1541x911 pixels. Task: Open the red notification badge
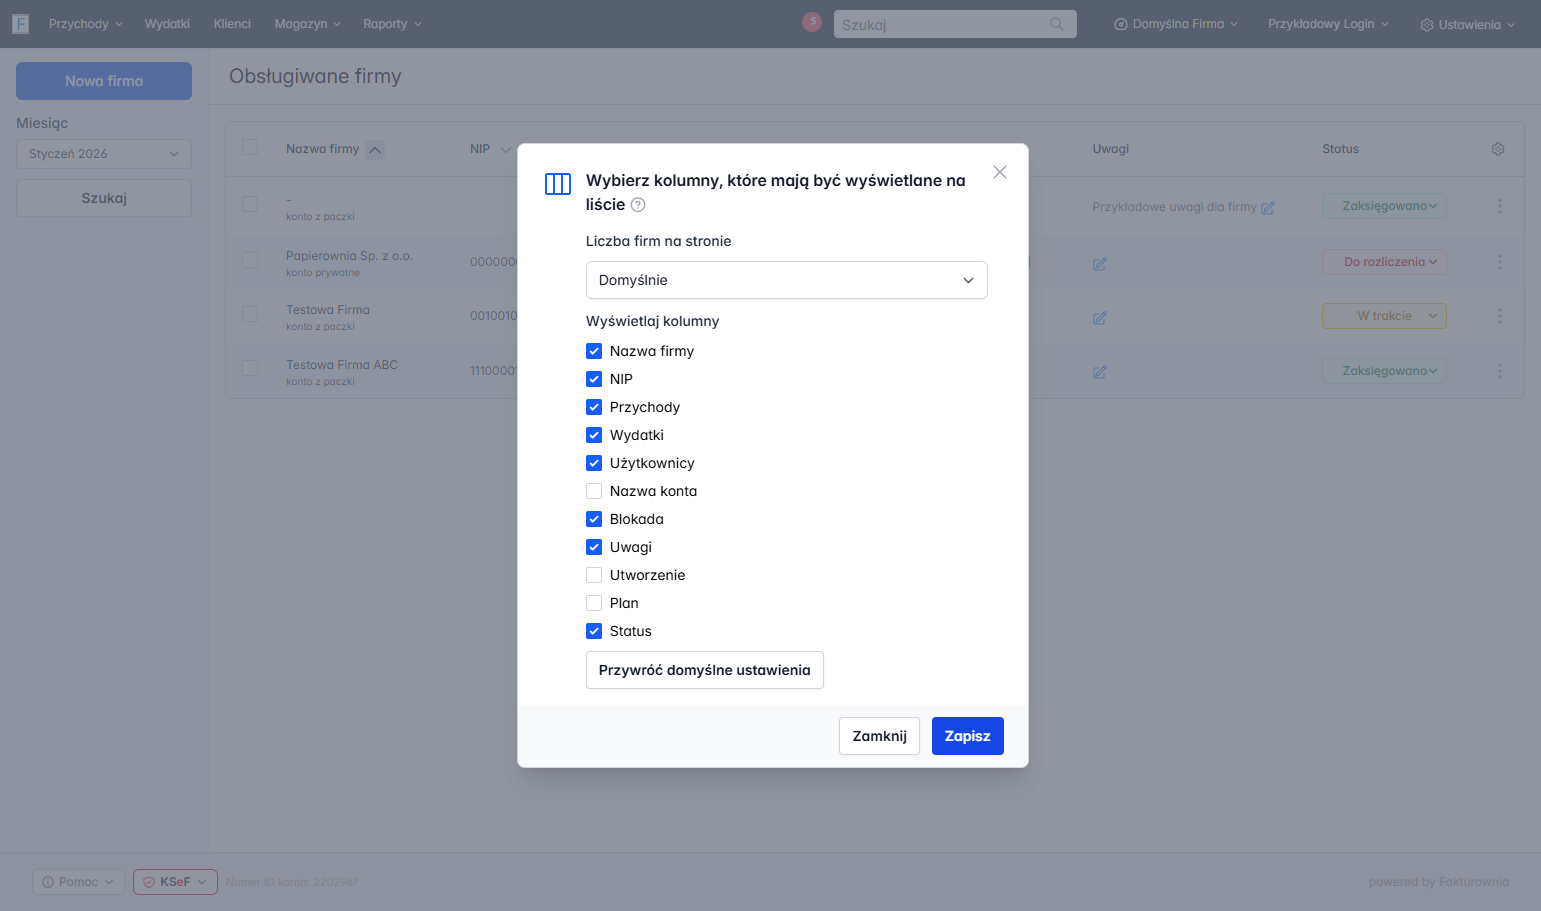pos(812,22)
